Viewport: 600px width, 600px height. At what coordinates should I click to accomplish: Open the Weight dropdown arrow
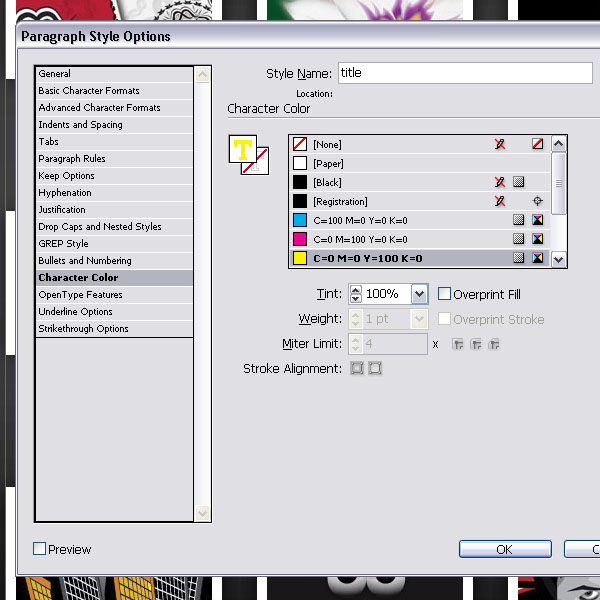tap(420, 319)
